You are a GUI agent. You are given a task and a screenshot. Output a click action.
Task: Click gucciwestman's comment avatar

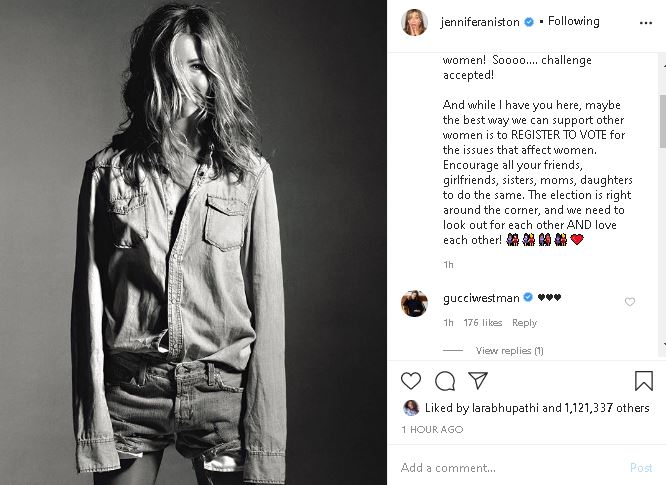(415, 303)
